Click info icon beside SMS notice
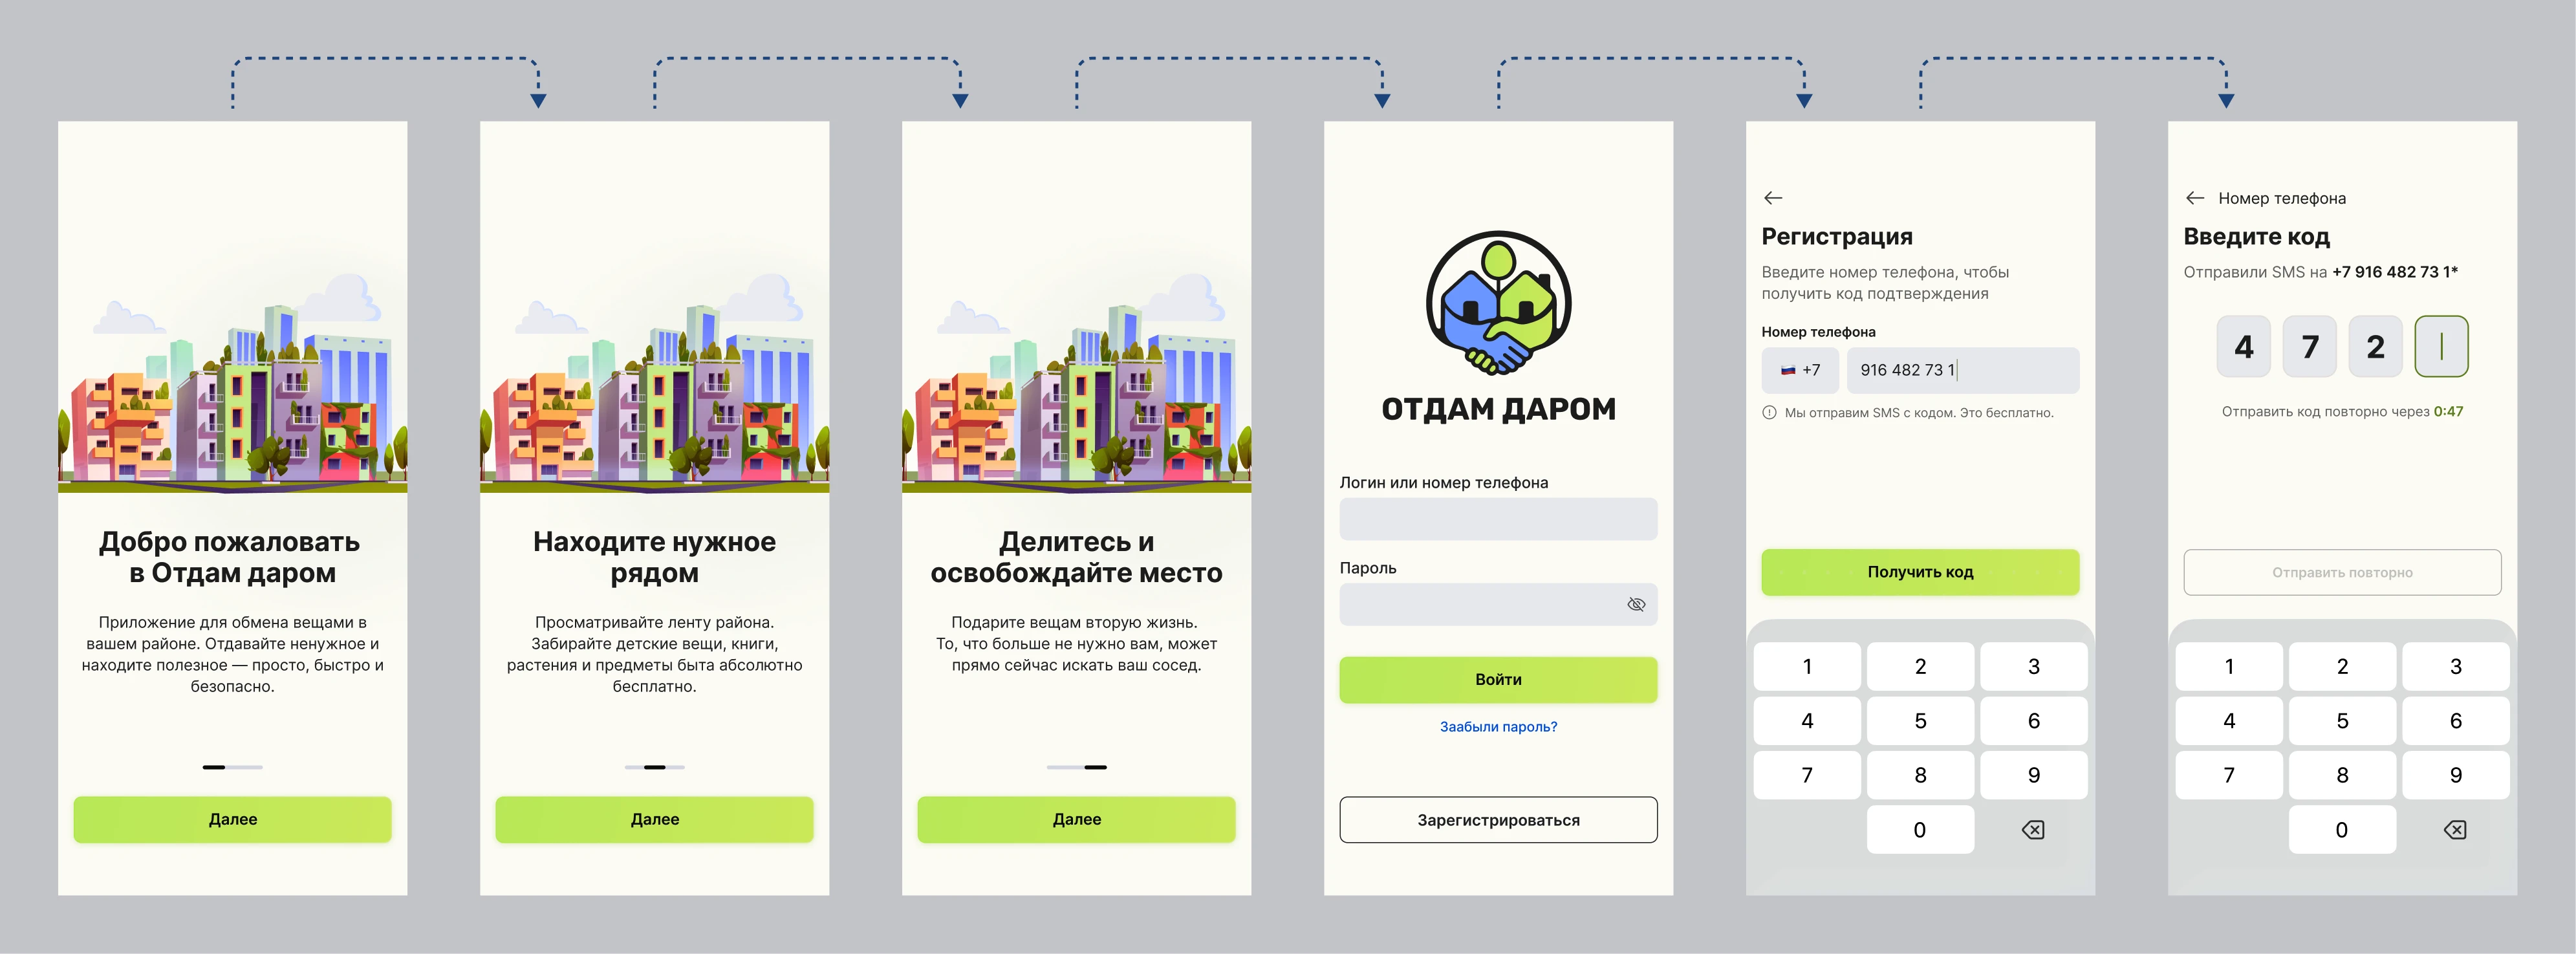This screenshot has width=2576, height=954. point(1769,412)
